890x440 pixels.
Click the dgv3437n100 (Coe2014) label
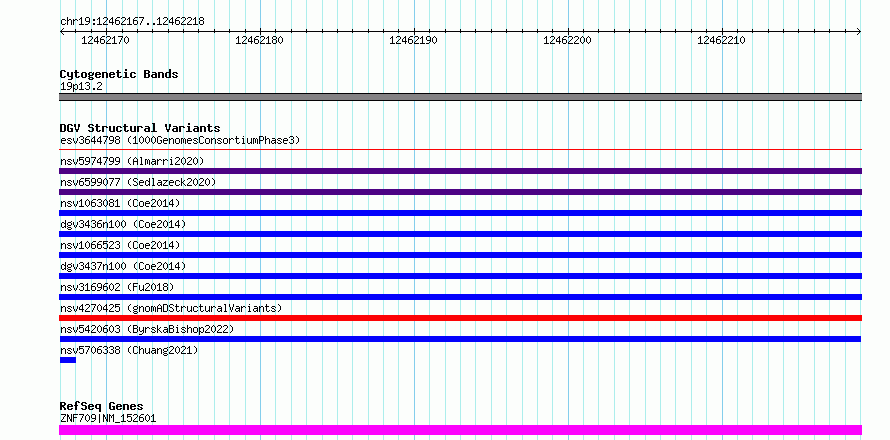click(123, 266)
